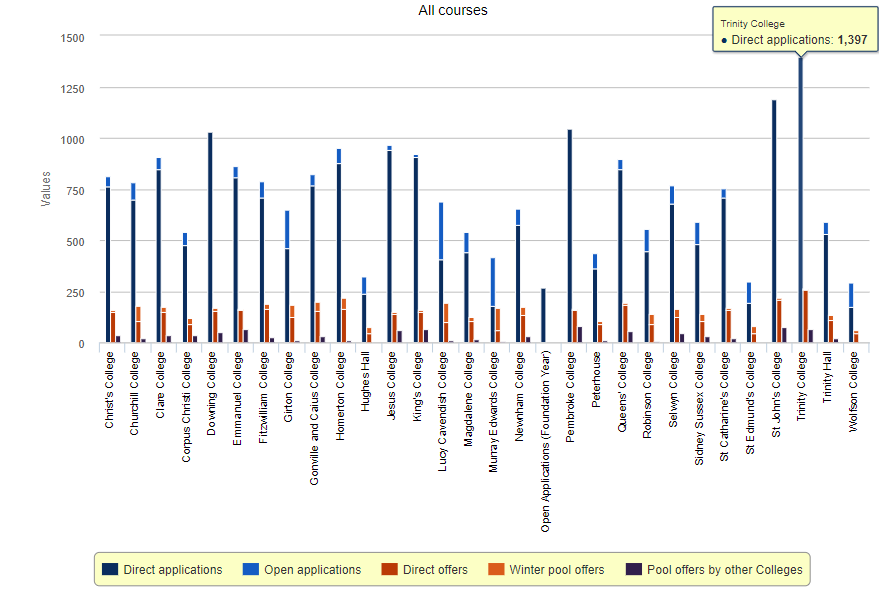Click the Fitzwilliam College axis label

tap(263, 397)
